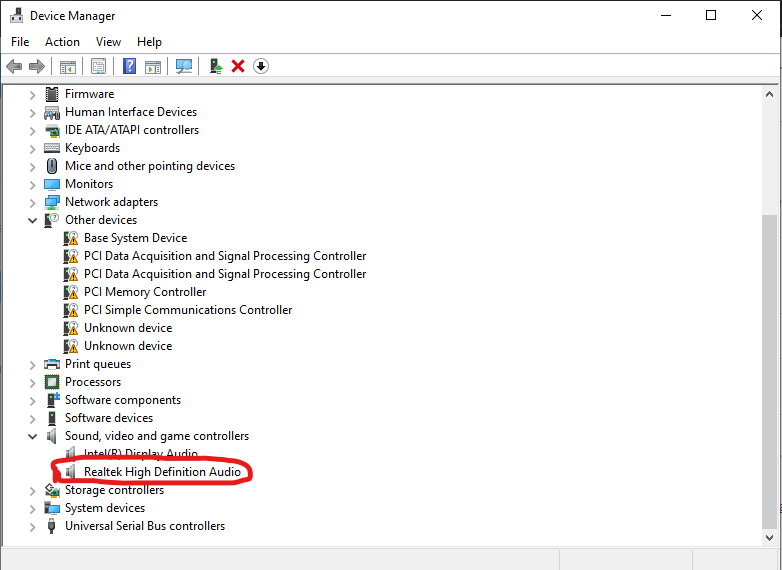The width and height of the screenshot is (782, 570).
Task: Click the red X Uninstall device icon
Action: point(238,66)
